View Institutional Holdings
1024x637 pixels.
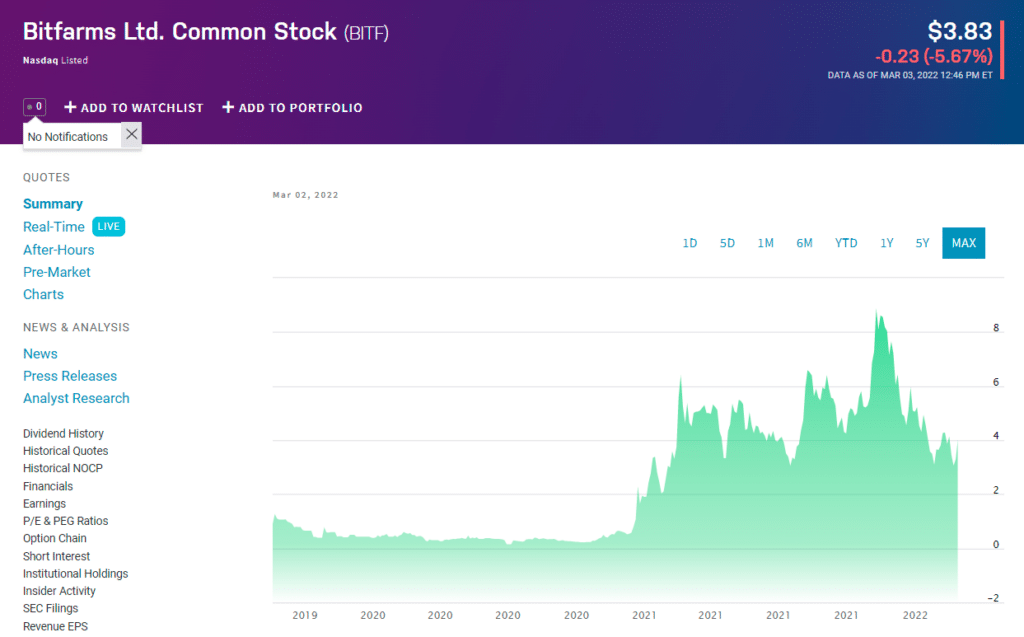[76, 574]
